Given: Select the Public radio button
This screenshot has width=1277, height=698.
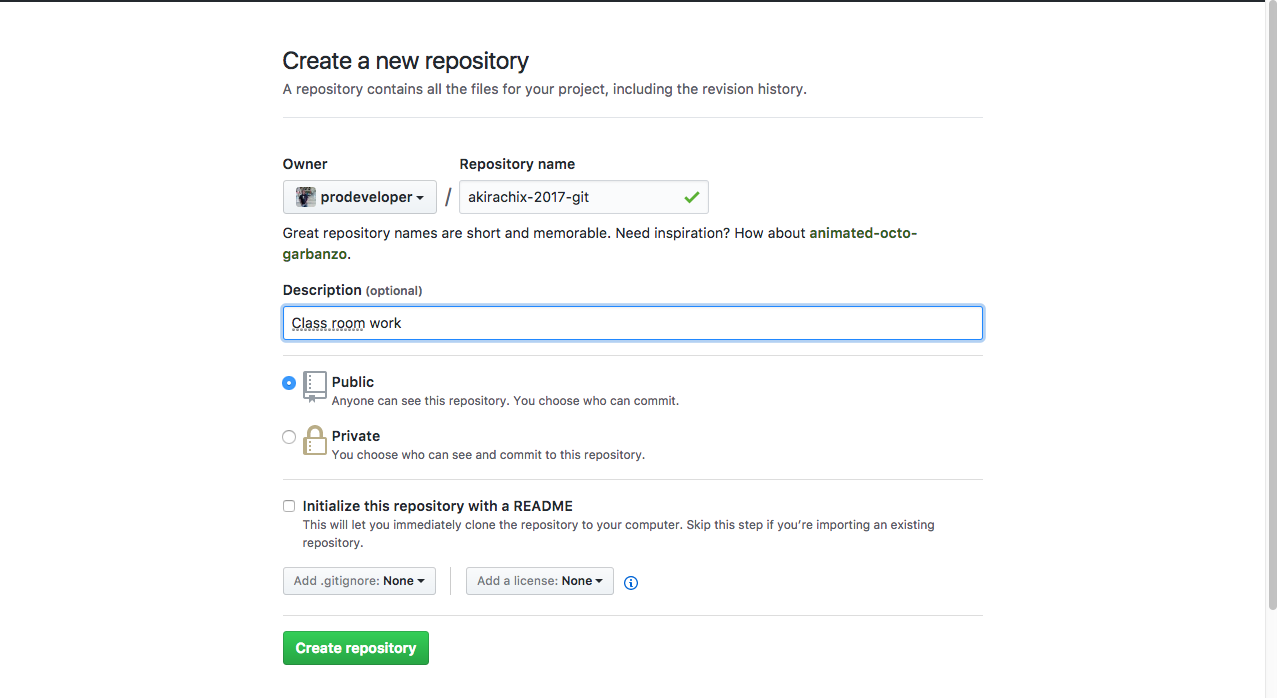Looking at the screenshot, I should tap(289, 382).
